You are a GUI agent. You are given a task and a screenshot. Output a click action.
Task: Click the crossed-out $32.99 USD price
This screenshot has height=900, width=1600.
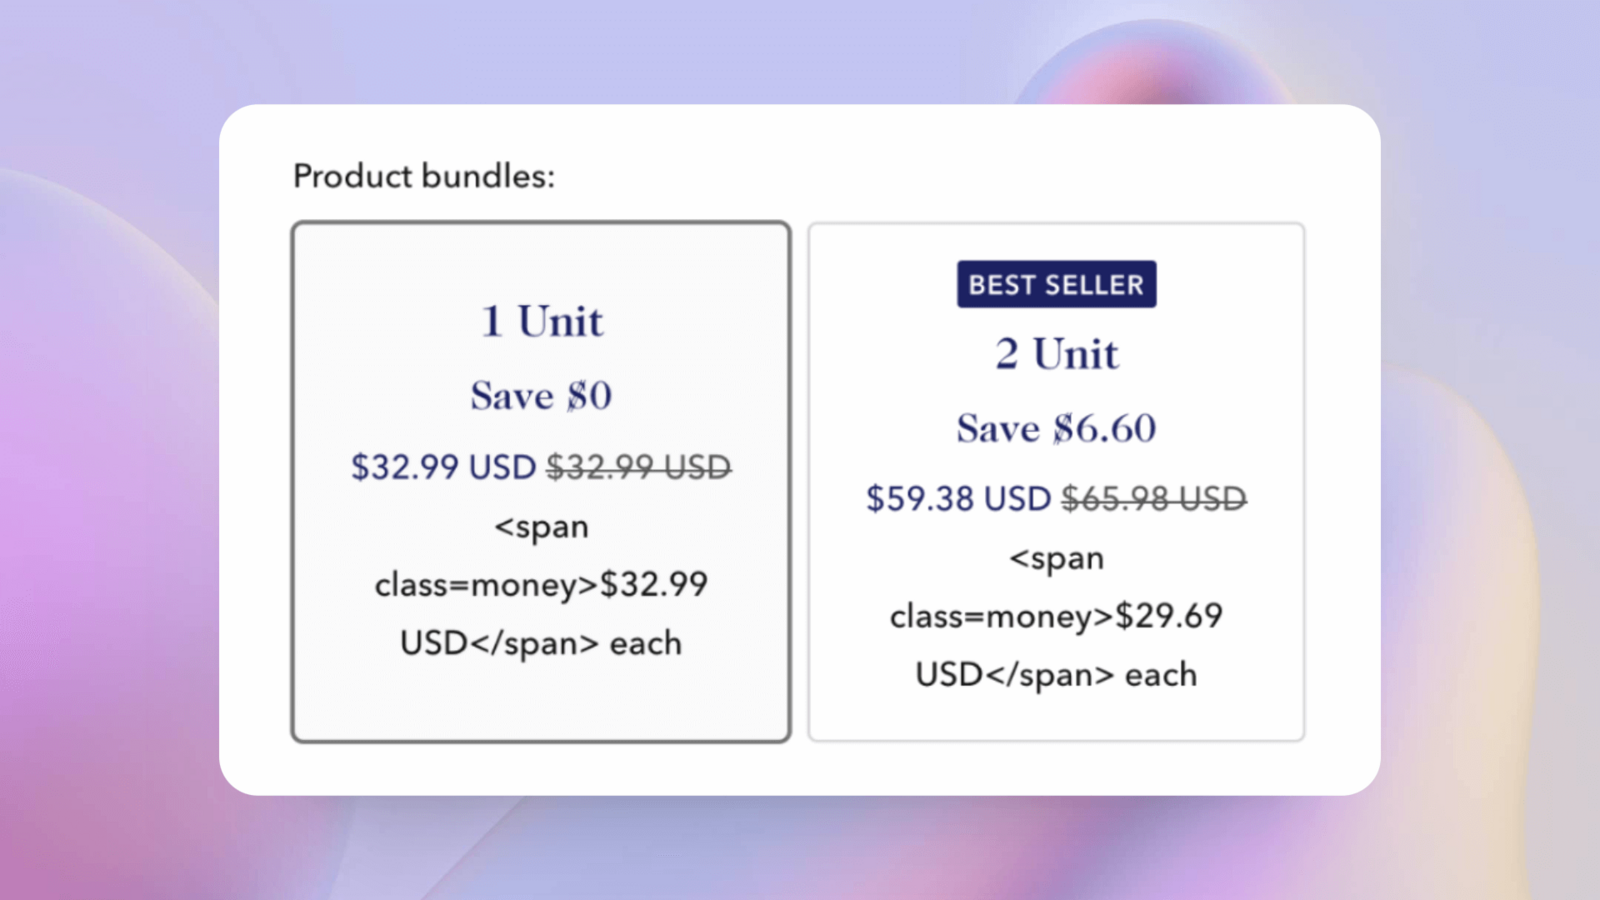click(638, 467)
